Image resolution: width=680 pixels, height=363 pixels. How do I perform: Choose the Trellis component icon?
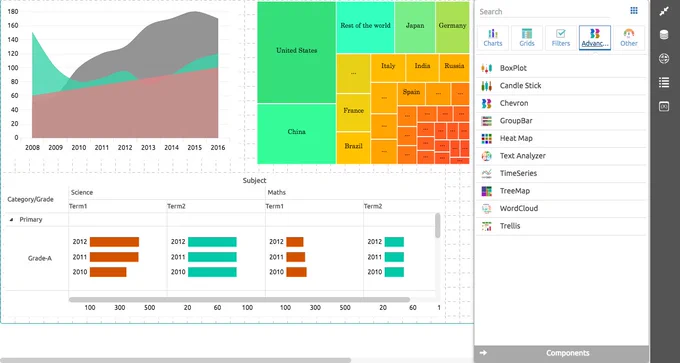click(487, 226)
